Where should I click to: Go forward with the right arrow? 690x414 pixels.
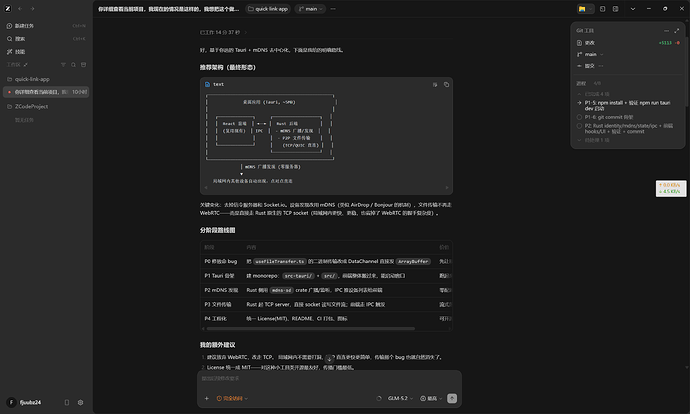coord(32,8)
